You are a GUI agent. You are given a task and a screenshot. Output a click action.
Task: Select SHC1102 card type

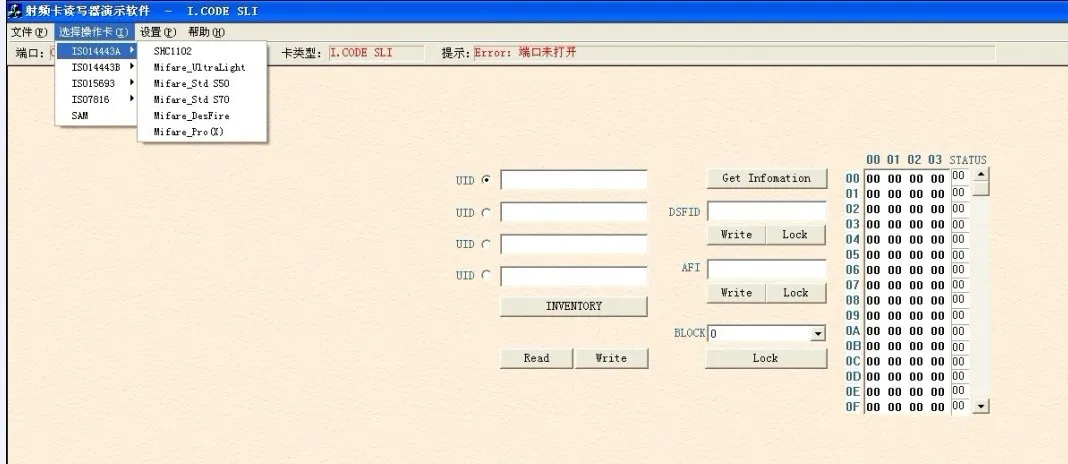pos(202,51)
